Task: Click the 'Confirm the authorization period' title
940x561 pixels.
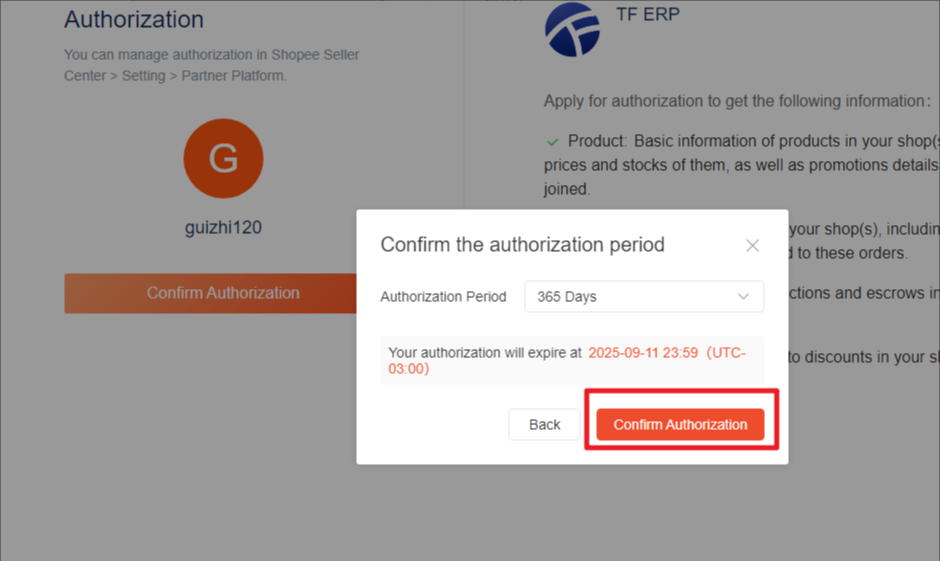Action: [x=523, y=245]
